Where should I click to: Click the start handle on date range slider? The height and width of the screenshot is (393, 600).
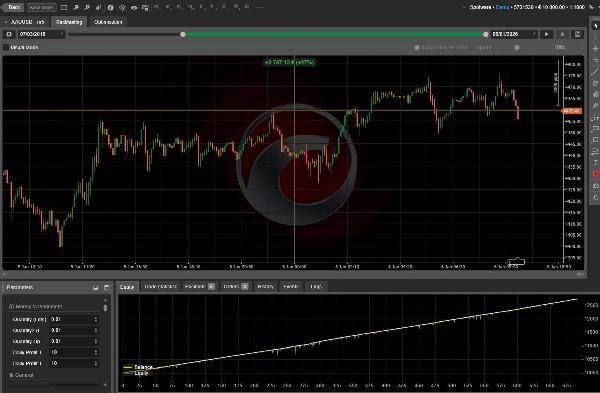tap(183, 34)
